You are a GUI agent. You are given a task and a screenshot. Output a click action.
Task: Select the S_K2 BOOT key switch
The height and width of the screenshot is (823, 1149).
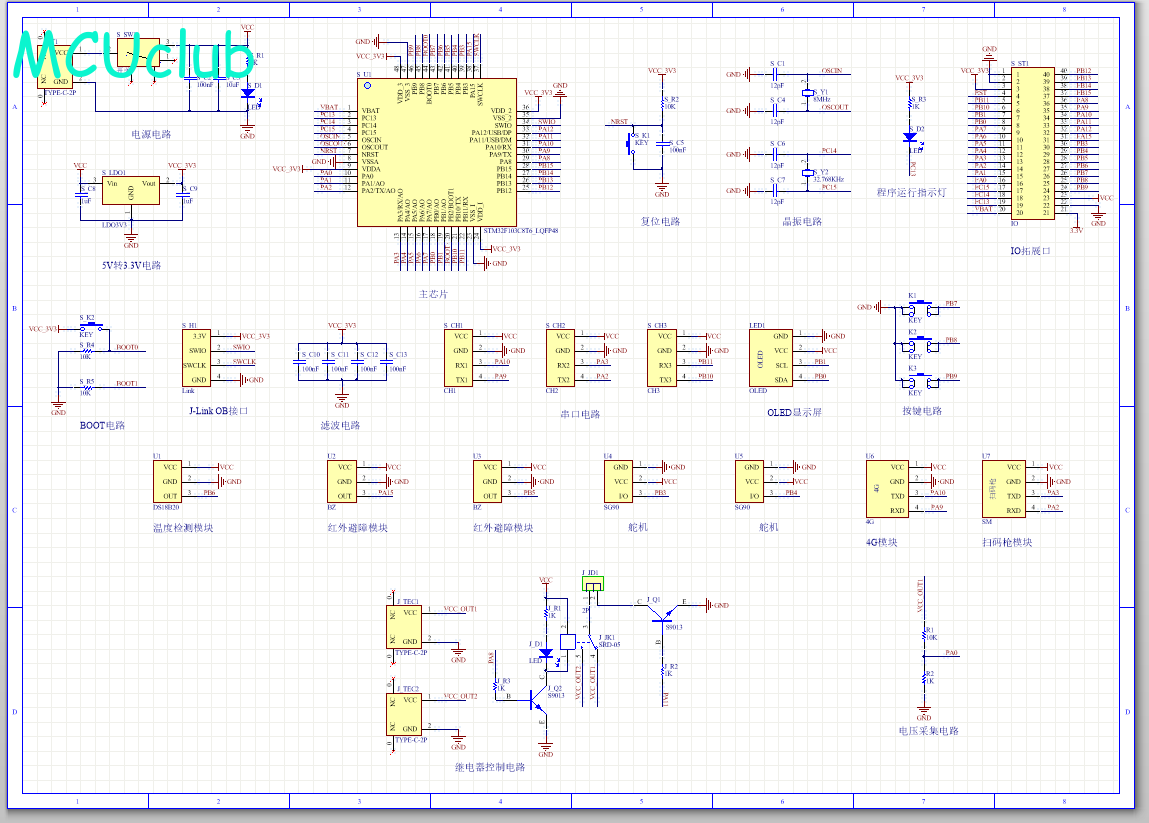92,326
